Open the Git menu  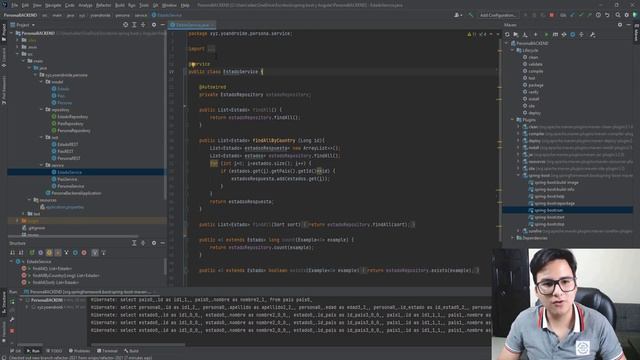tap(156, 5)
